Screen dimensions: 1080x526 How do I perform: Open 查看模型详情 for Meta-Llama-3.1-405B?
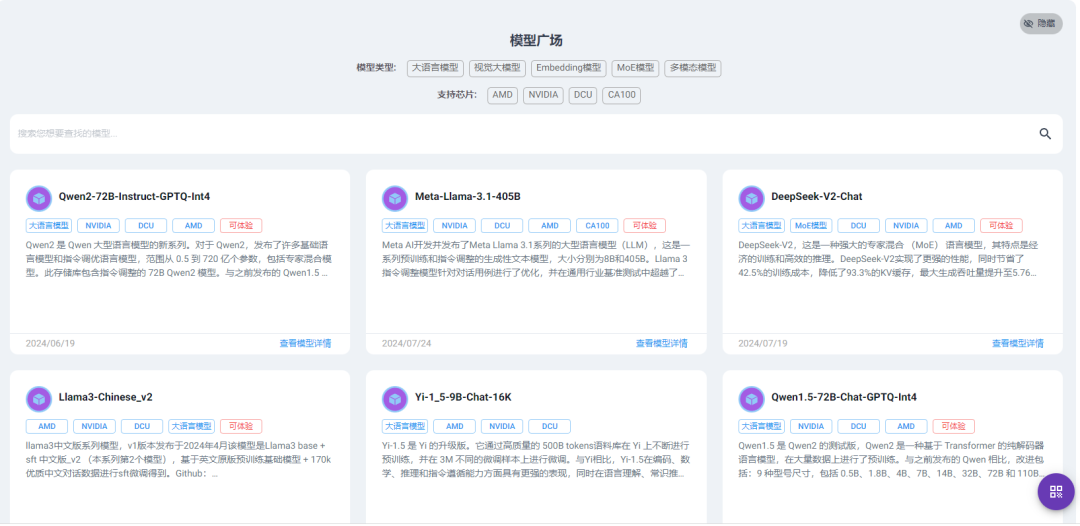point(661,344)
